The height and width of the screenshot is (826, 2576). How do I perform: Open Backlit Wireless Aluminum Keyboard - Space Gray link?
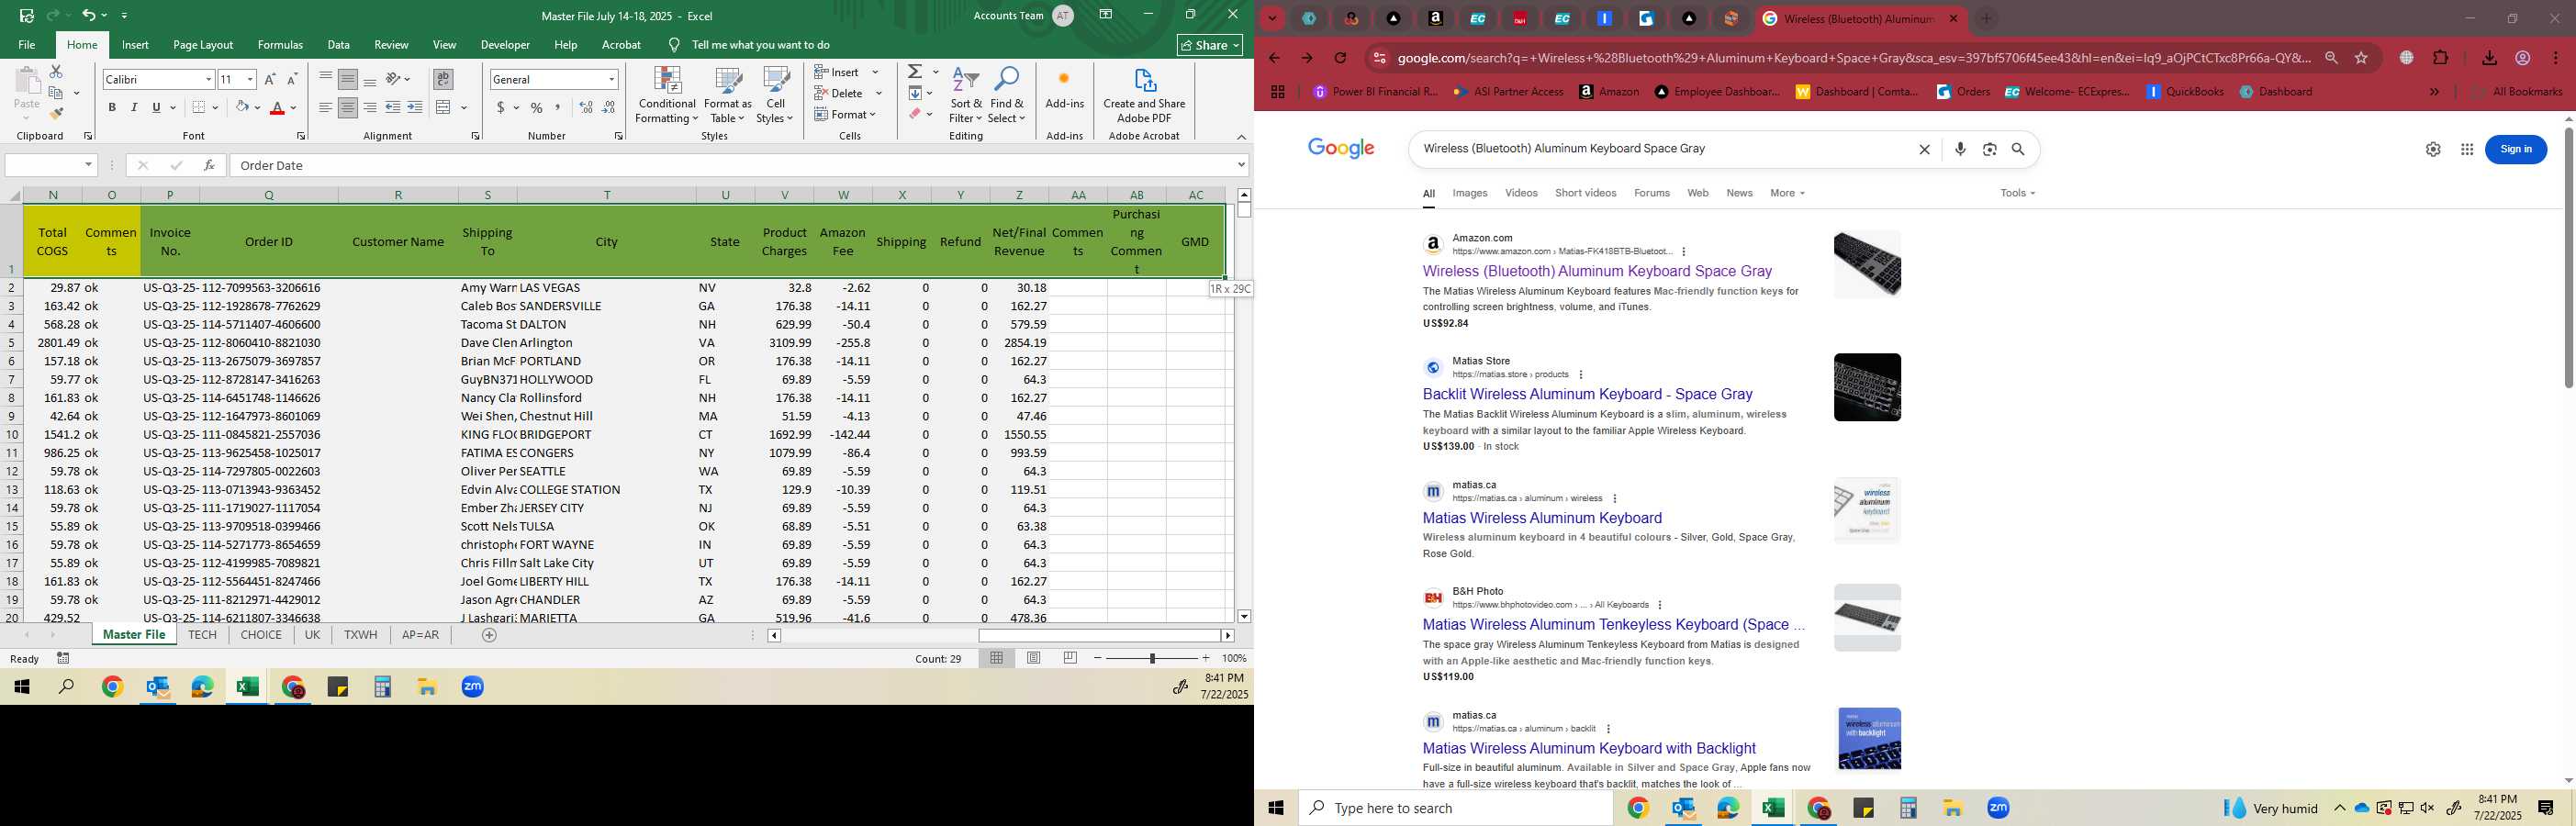1587,394
